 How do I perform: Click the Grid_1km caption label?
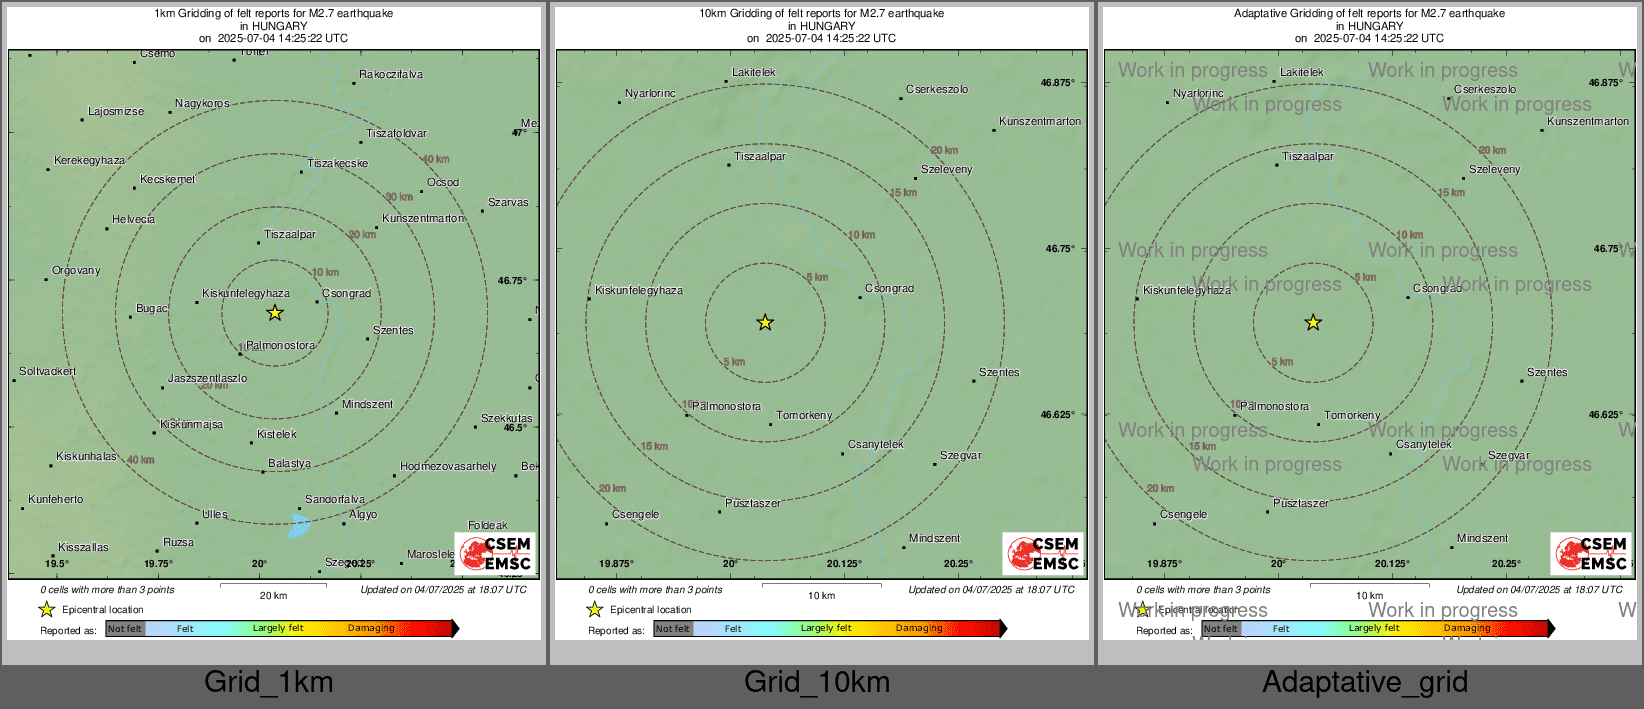pyautogui.click(x=269, y=682)
